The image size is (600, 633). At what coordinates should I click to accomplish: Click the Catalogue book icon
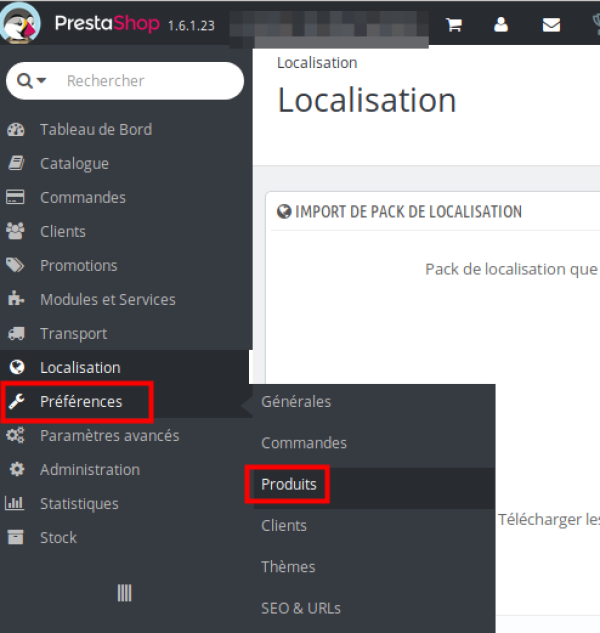(x=15, y=163)
